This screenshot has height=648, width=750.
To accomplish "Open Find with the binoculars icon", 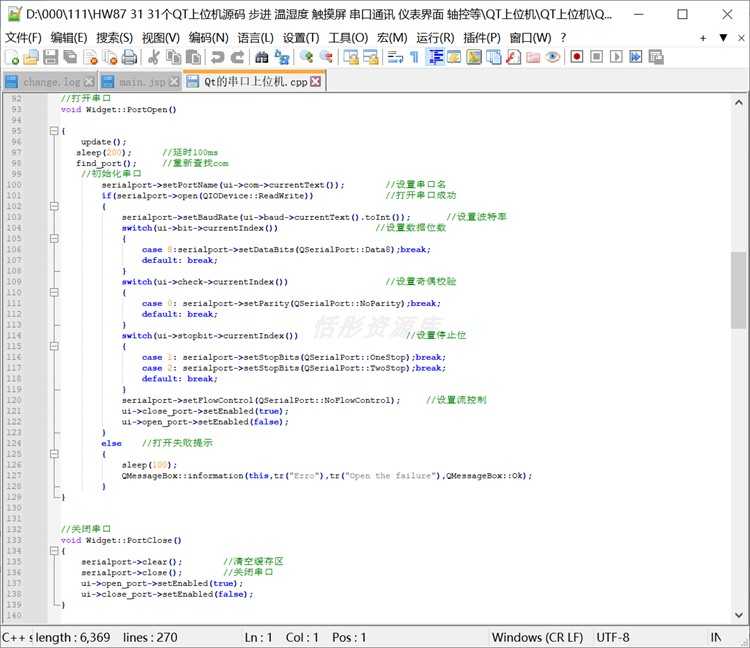I will click(262, 57).
